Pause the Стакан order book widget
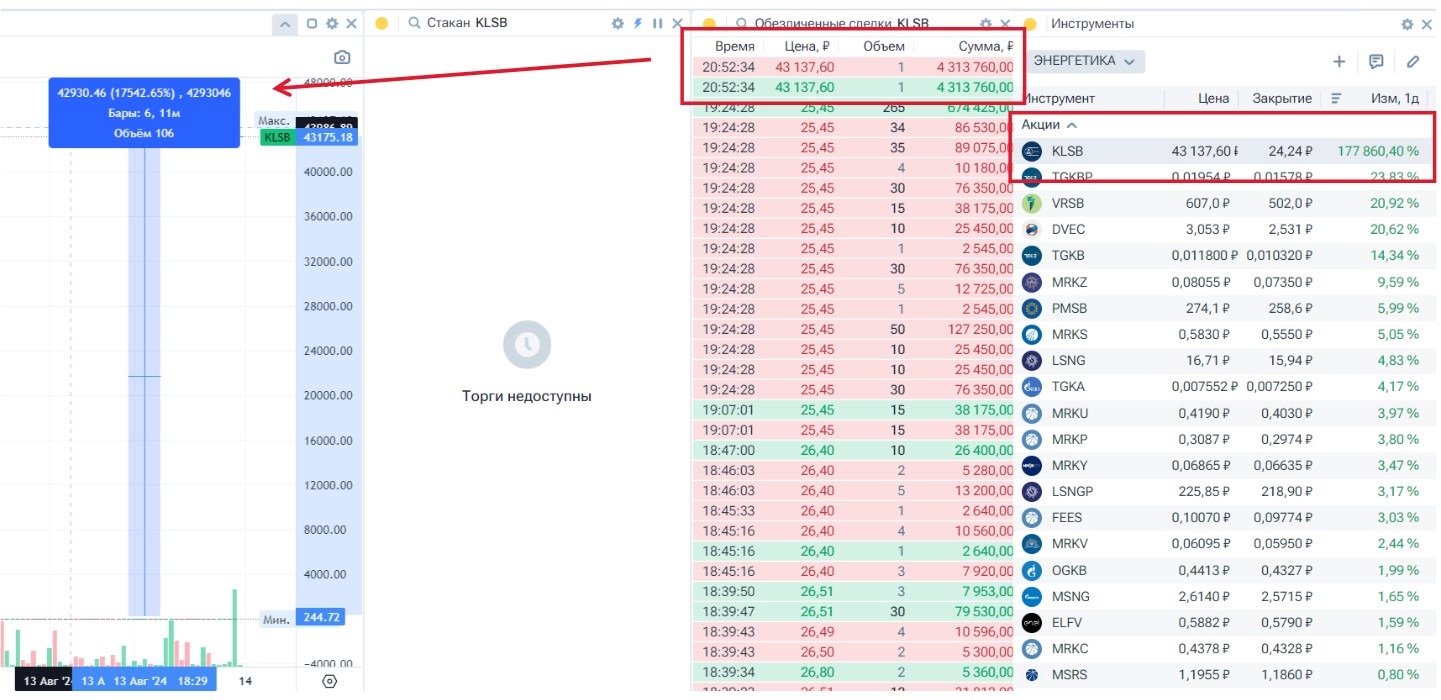1441x700 pixels. coord(657,23)
